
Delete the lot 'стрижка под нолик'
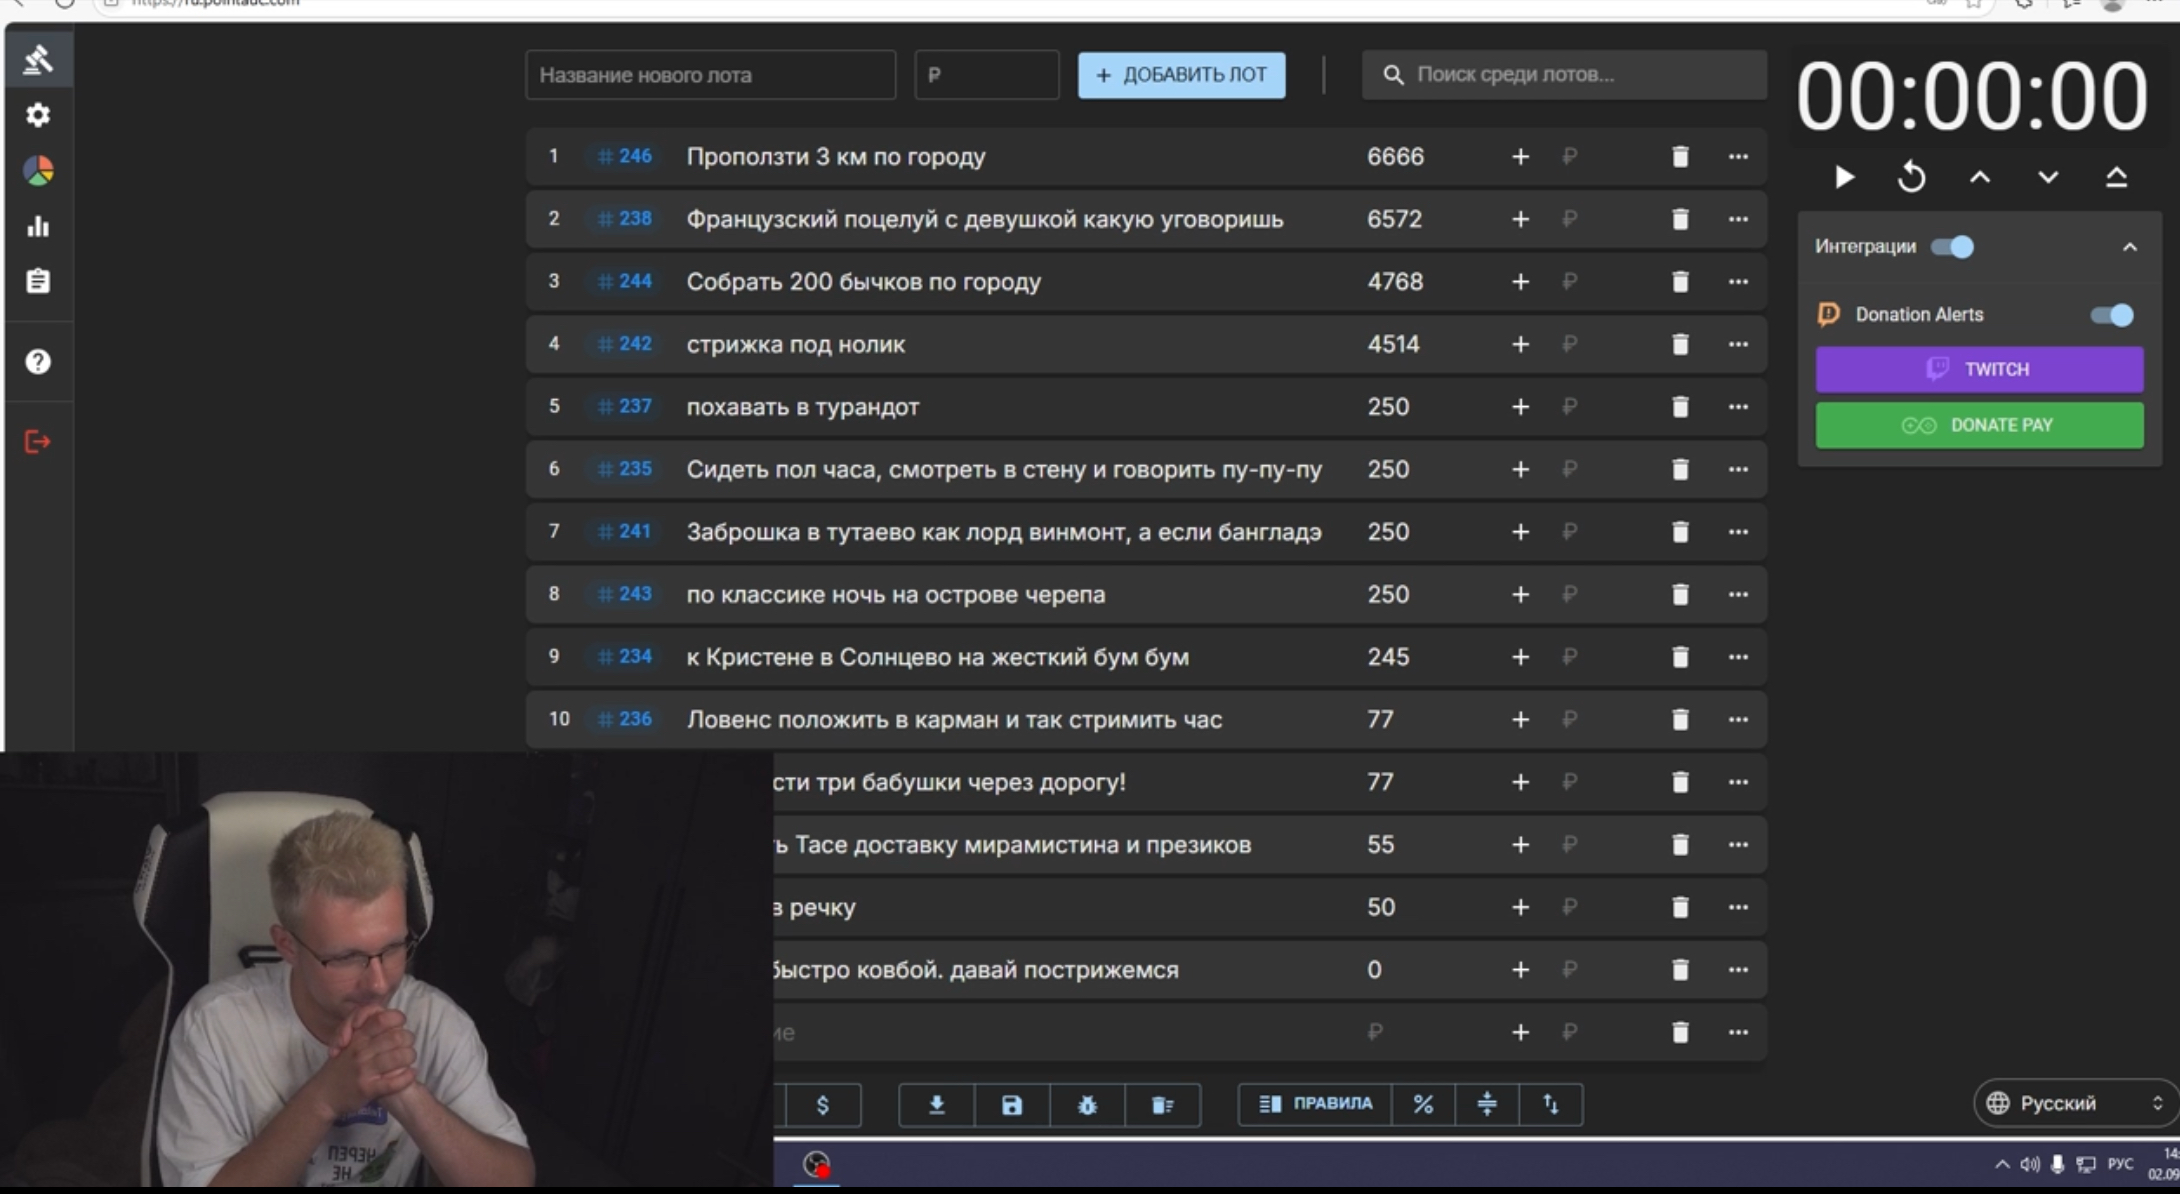[1680, 344]
